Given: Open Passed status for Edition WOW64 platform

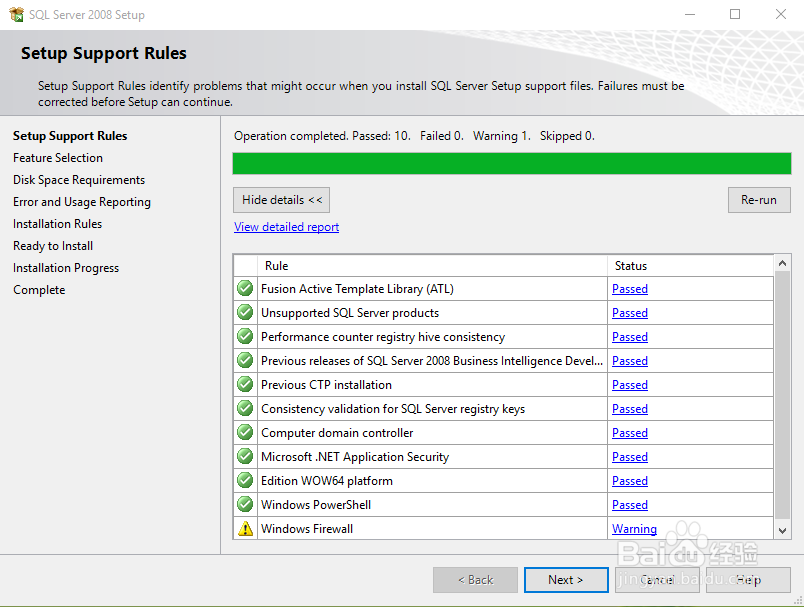Looking at the screenshot, I should (630, 481).
